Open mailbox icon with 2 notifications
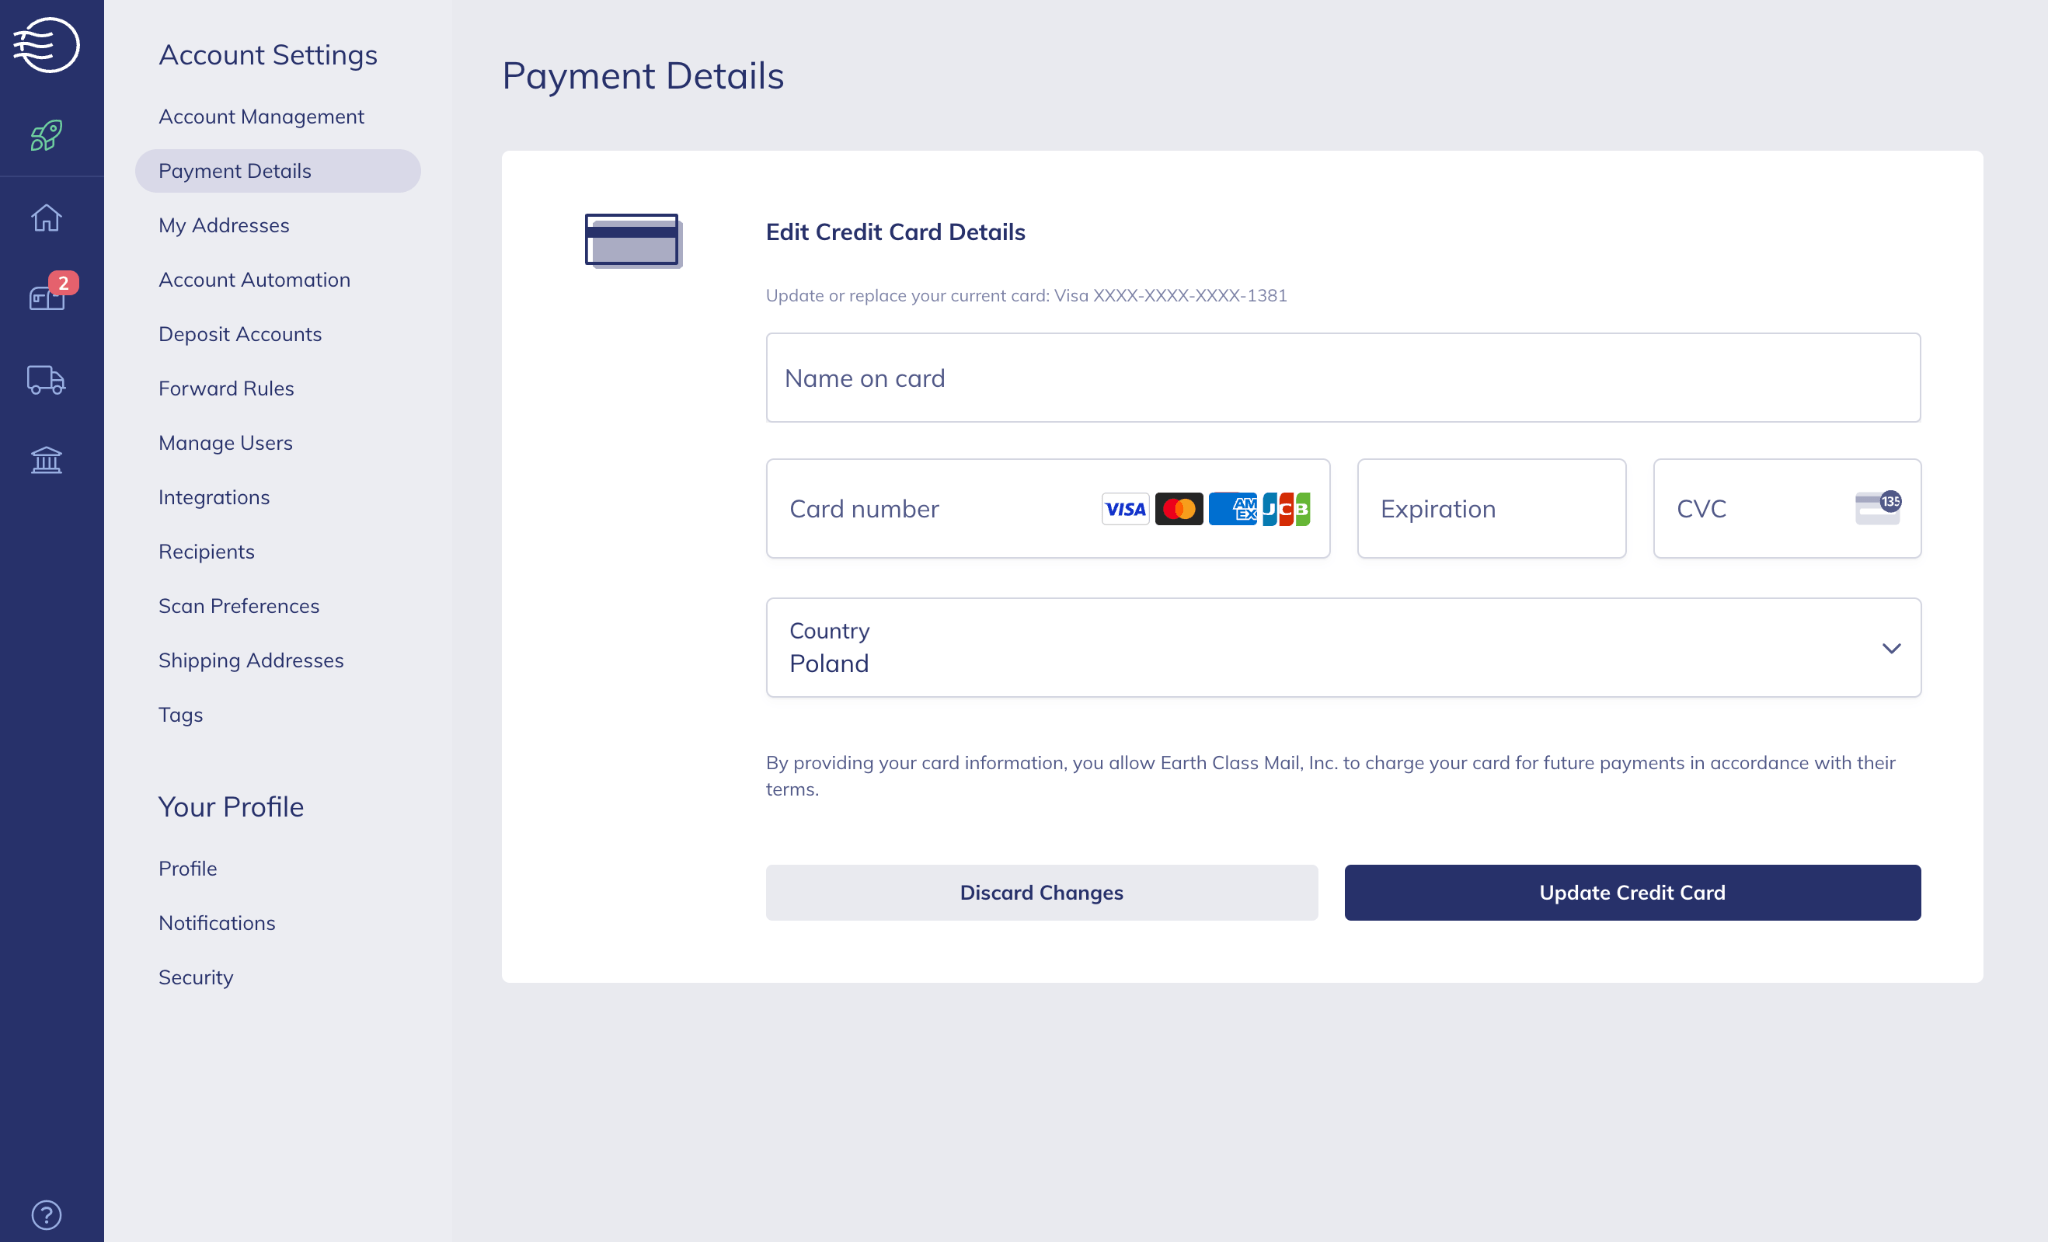Image resolution: width=2048 pixels, height=1242 pixels. [x=46, y=297]
